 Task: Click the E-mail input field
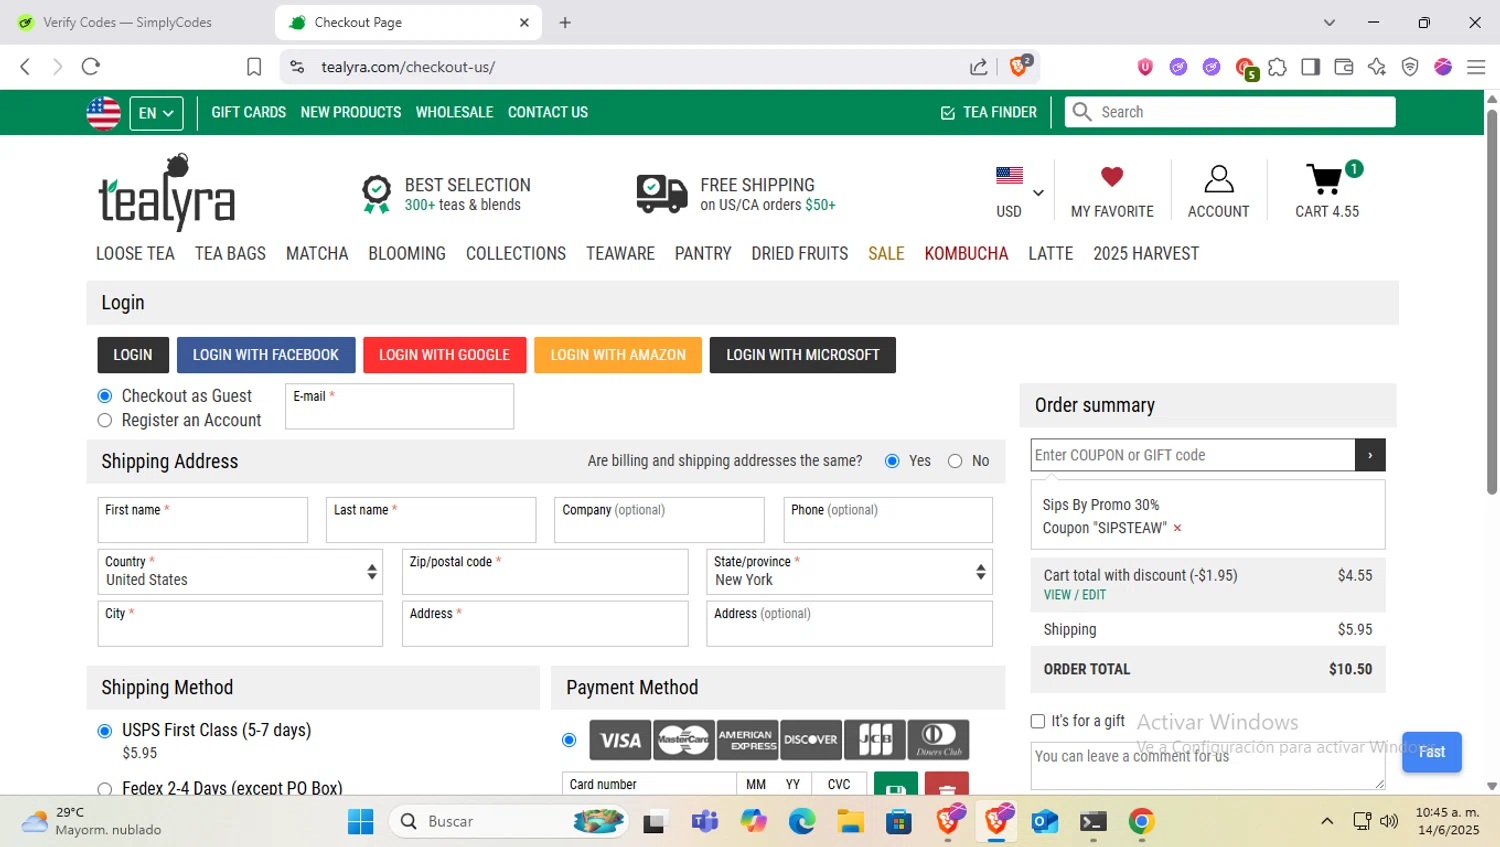pyautogui.click(x=399, y=407)
